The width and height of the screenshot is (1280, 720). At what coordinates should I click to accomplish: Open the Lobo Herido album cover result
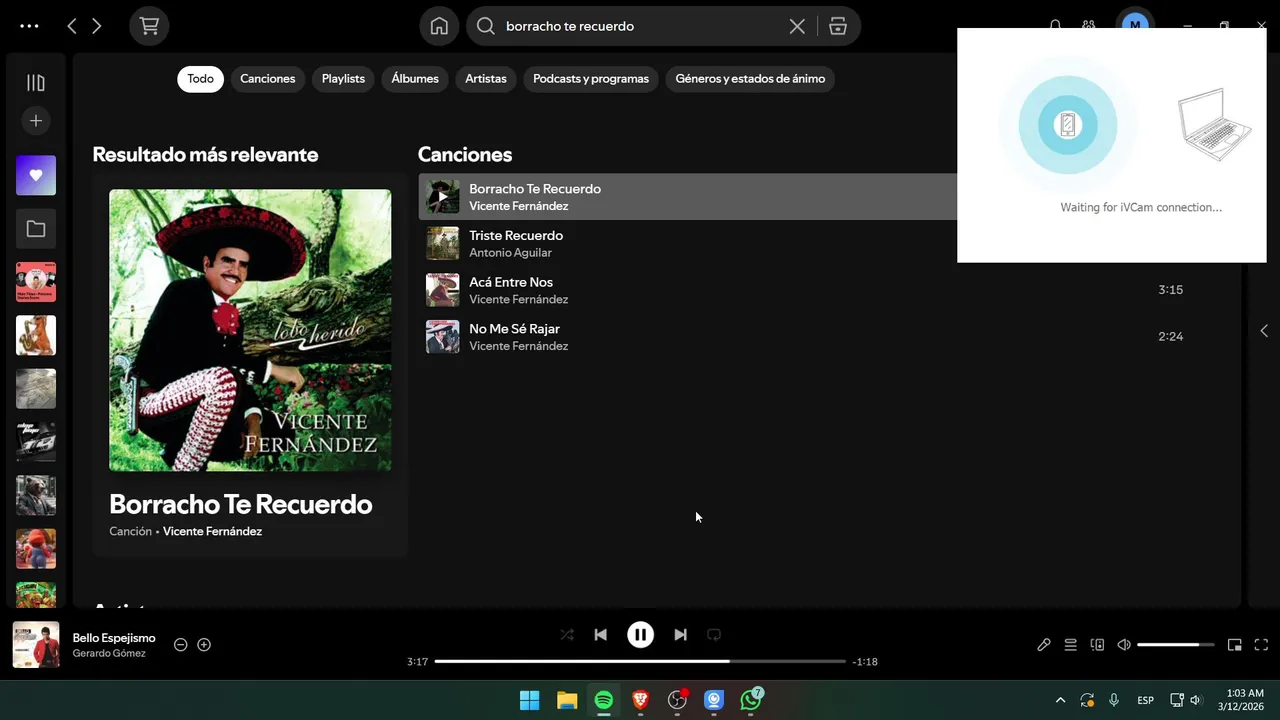(x=250, y=330)
